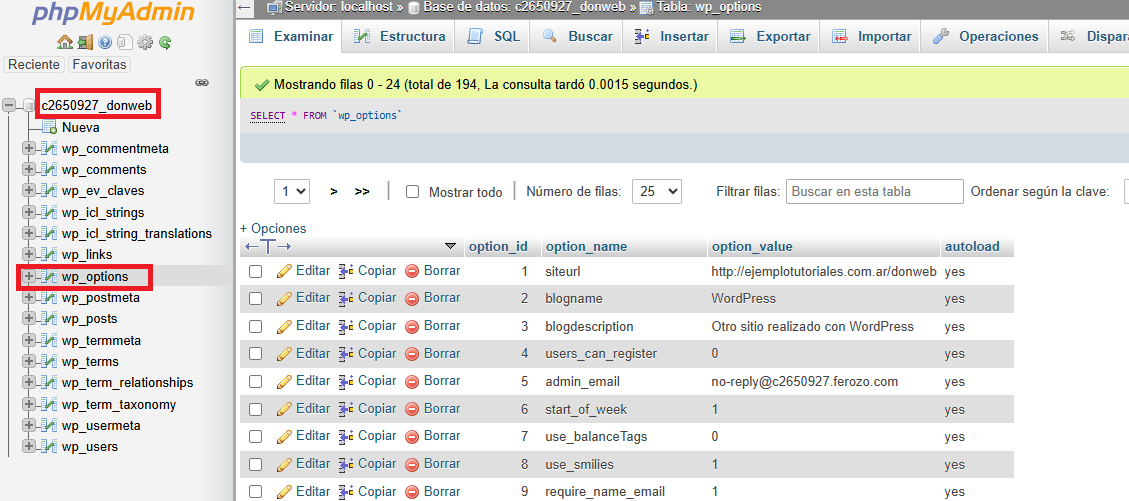Click the Copiar icon for admin_email row
The image size is (1129, 501).
pyautogui.click(x=346, y=382)
